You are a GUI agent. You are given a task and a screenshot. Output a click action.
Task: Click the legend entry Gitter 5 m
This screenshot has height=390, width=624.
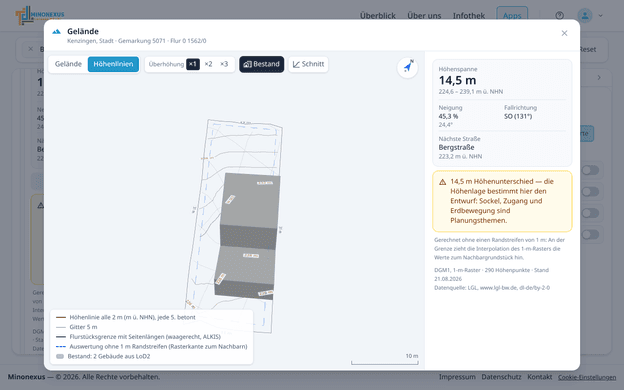tap(83, 327)
